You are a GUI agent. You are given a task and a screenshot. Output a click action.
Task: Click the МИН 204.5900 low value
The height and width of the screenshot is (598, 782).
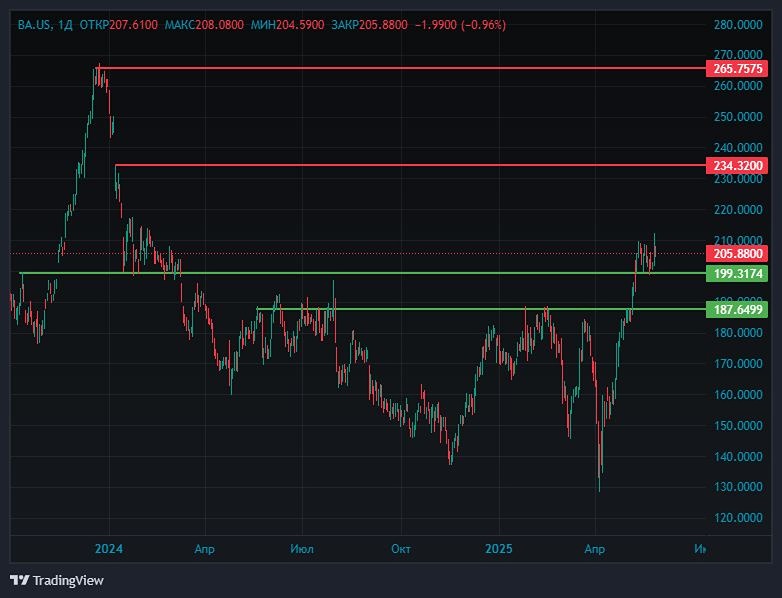(x=287, y=24)
